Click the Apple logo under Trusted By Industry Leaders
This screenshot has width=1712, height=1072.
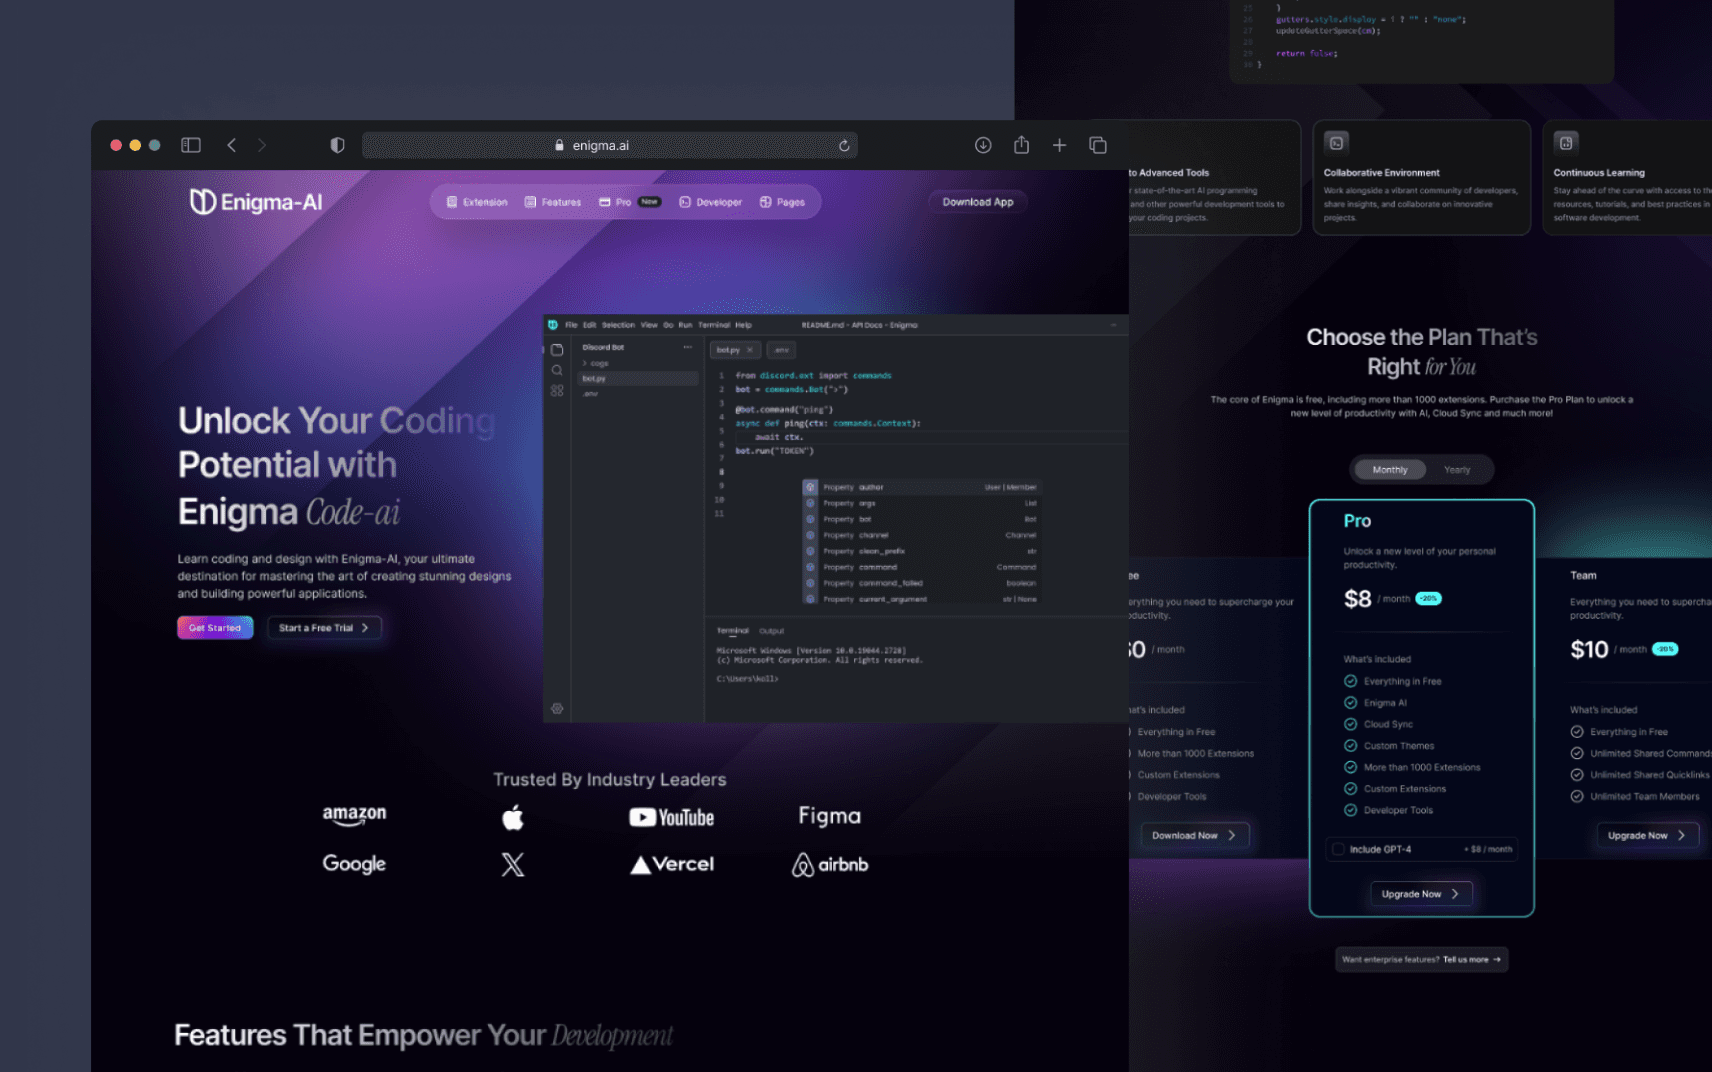click(x=513, y=817)
